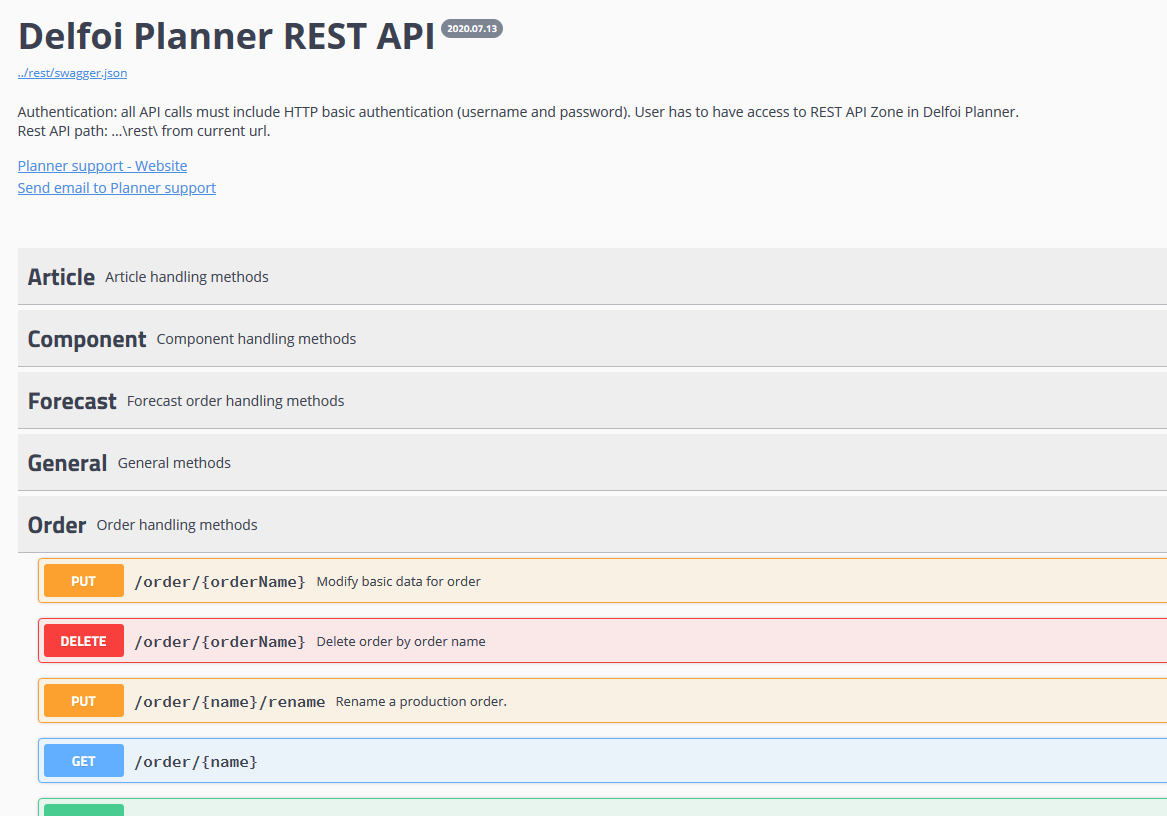Screen dimensions: 1167x816
Task: Open the ../rest/swagger.json link
Action: click(72, 73)
